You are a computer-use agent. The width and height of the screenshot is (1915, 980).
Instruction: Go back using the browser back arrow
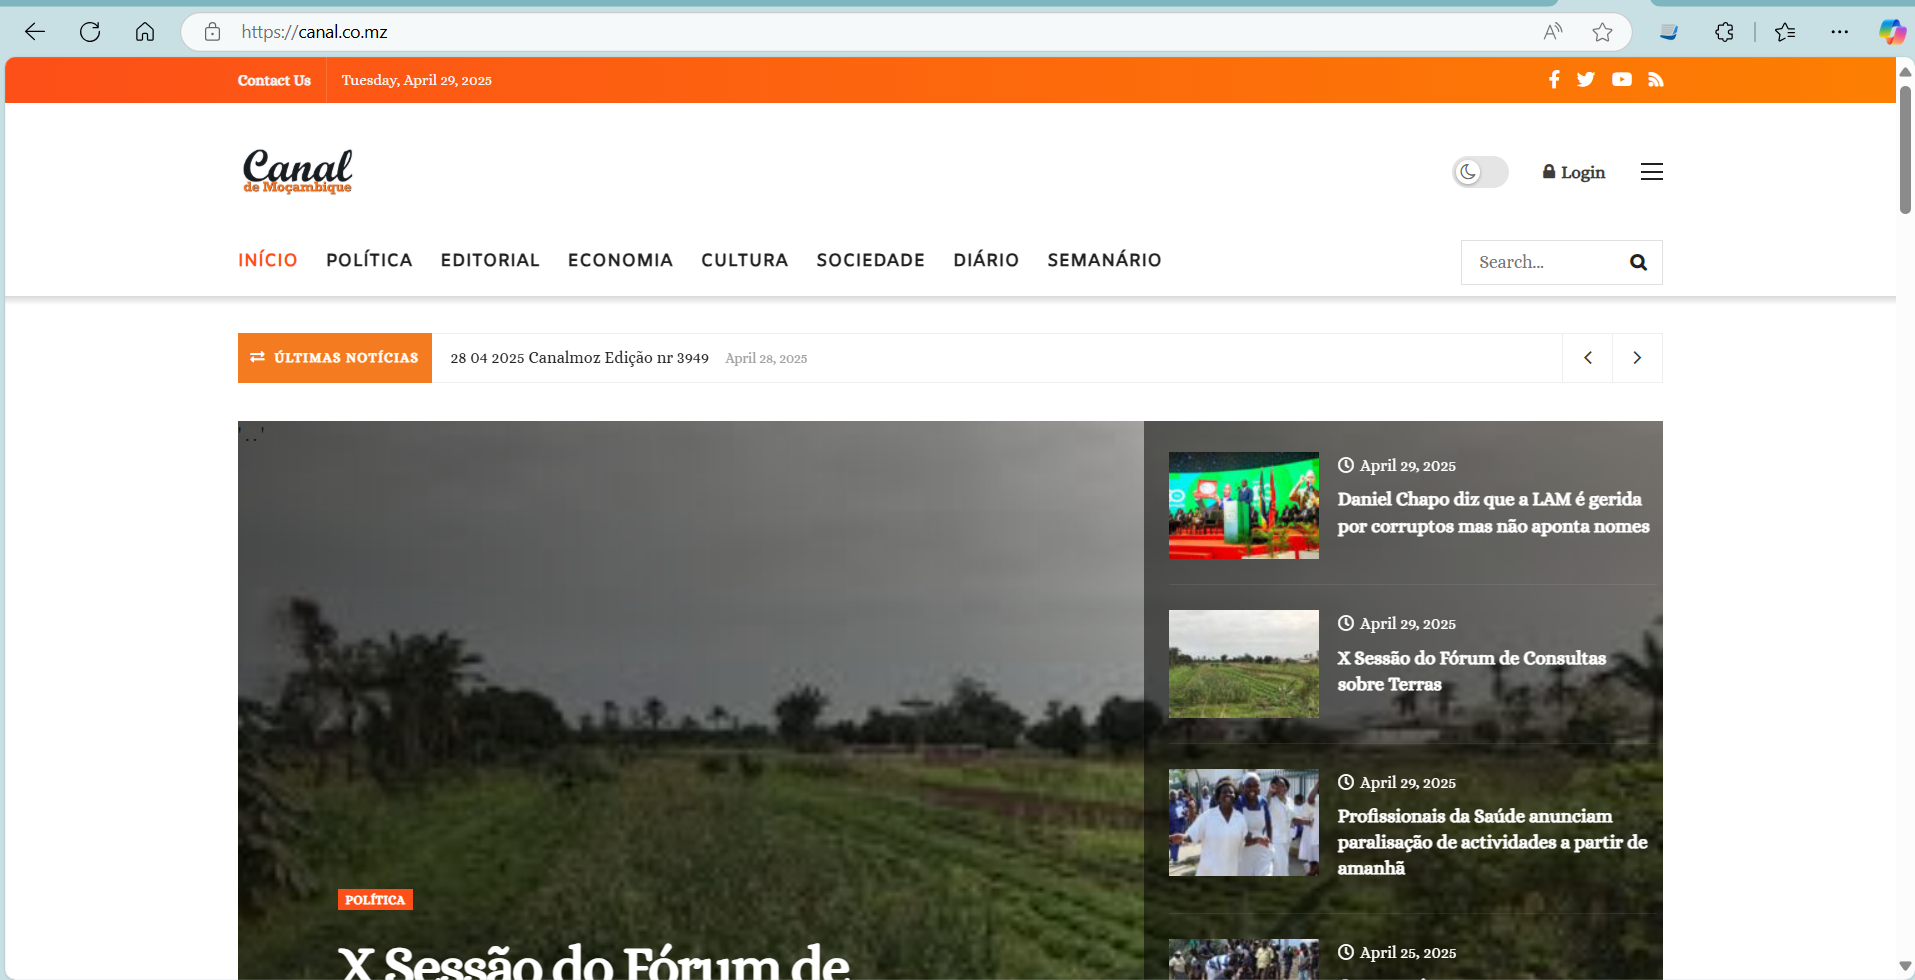click(x=35, y=32)
